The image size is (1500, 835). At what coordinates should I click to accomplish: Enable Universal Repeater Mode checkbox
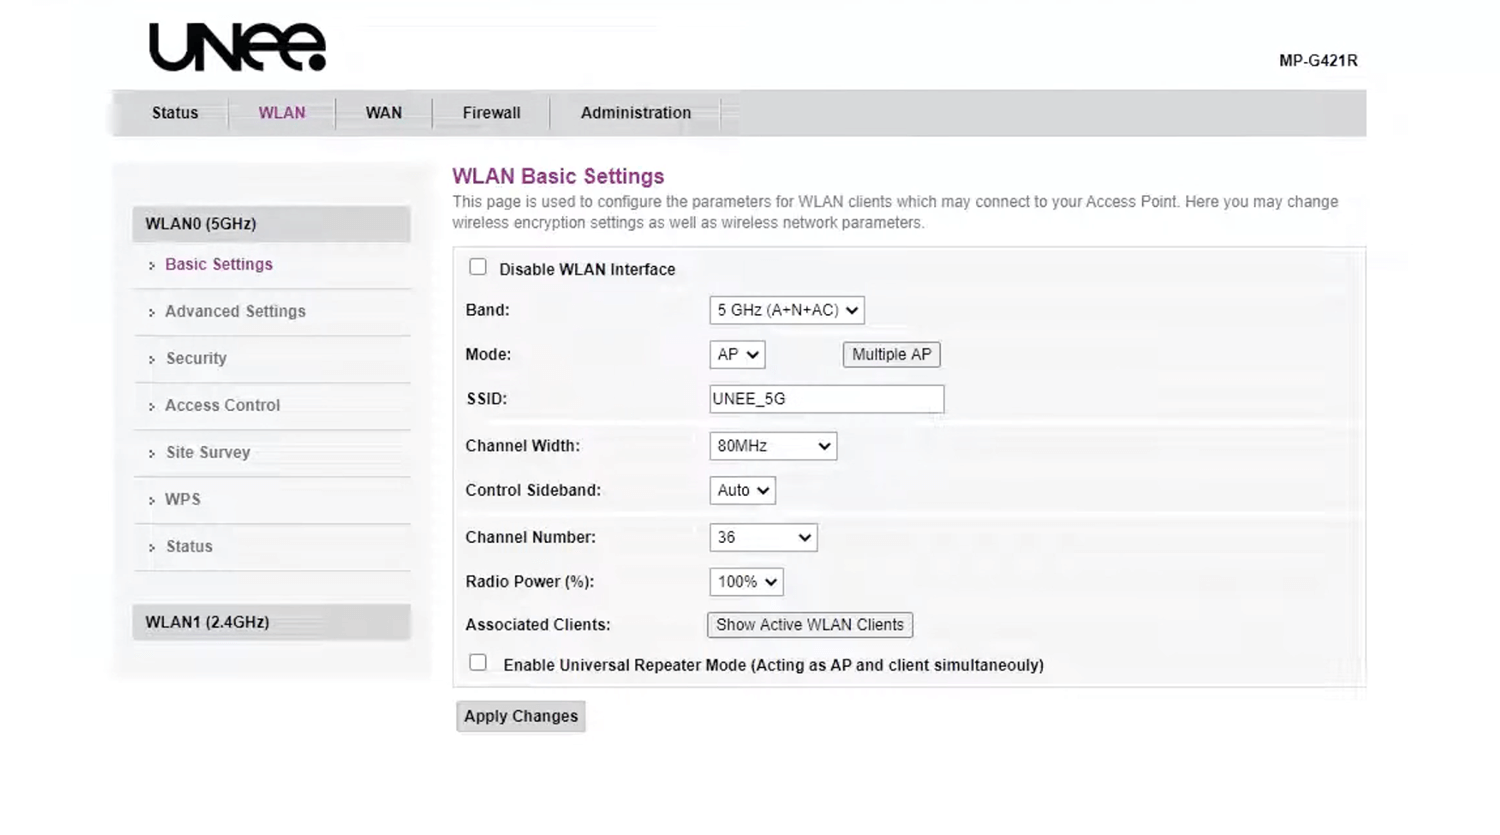[478, 663]
